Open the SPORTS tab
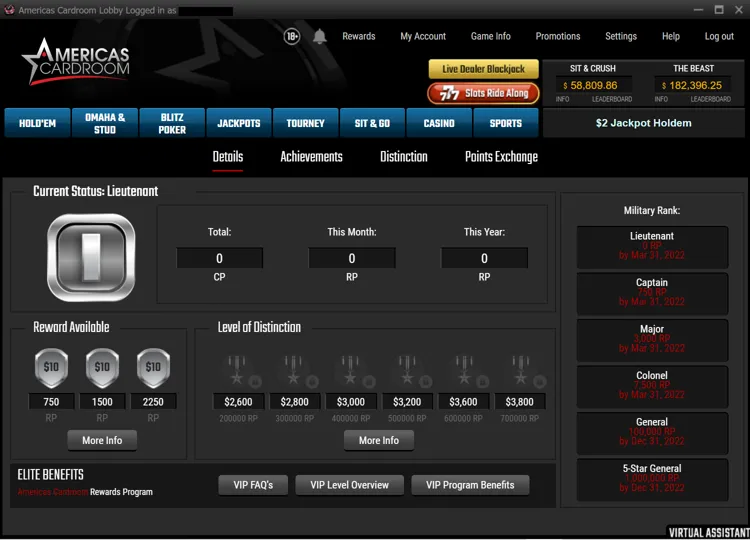This screenshot has height=540, width=750. (x=506, y=123)
